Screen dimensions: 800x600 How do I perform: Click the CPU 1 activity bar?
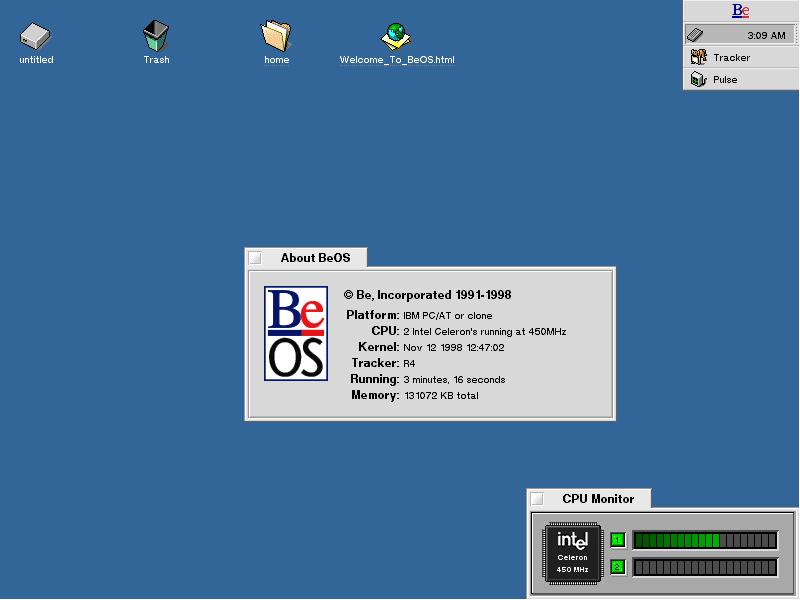705,540
